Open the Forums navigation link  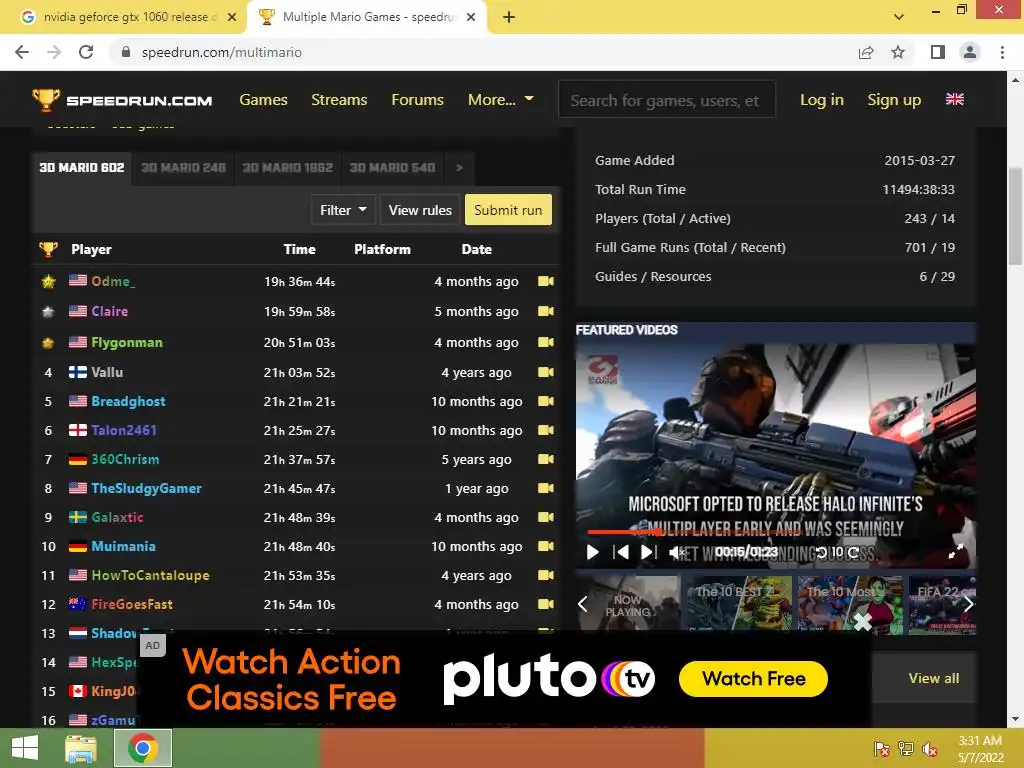[x=417, y=99]
